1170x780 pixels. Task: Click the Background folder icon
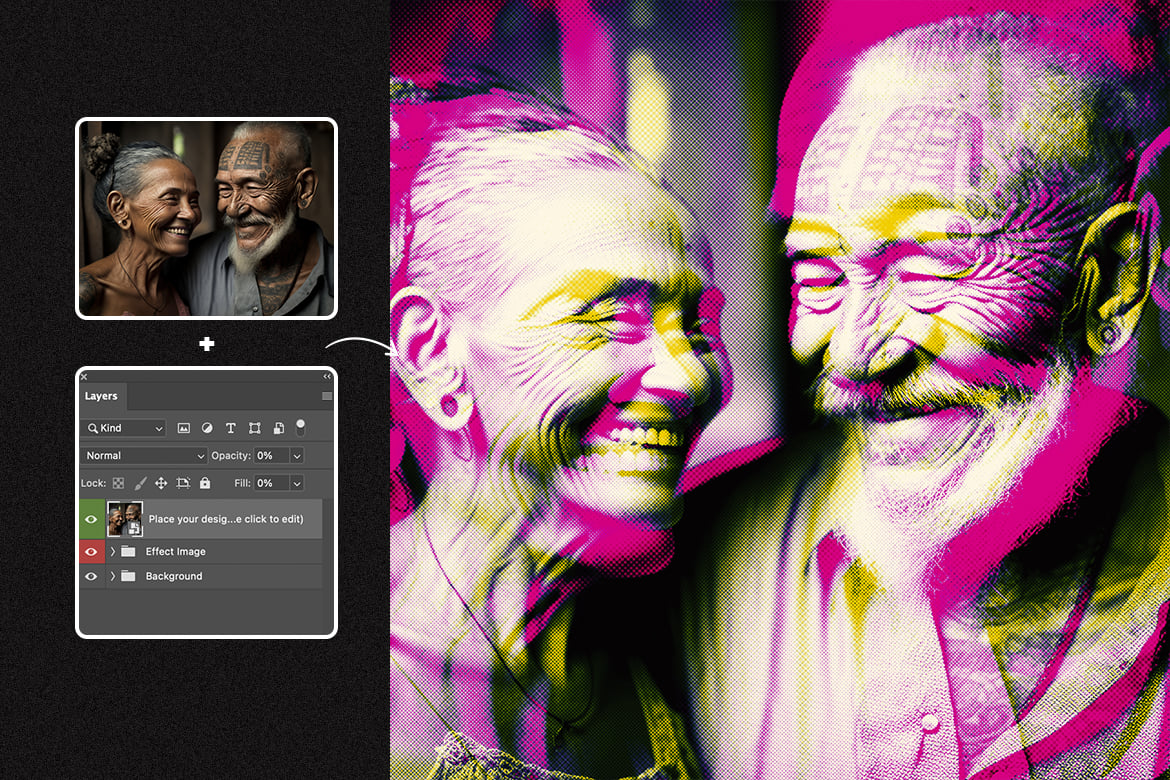(128, 576)
